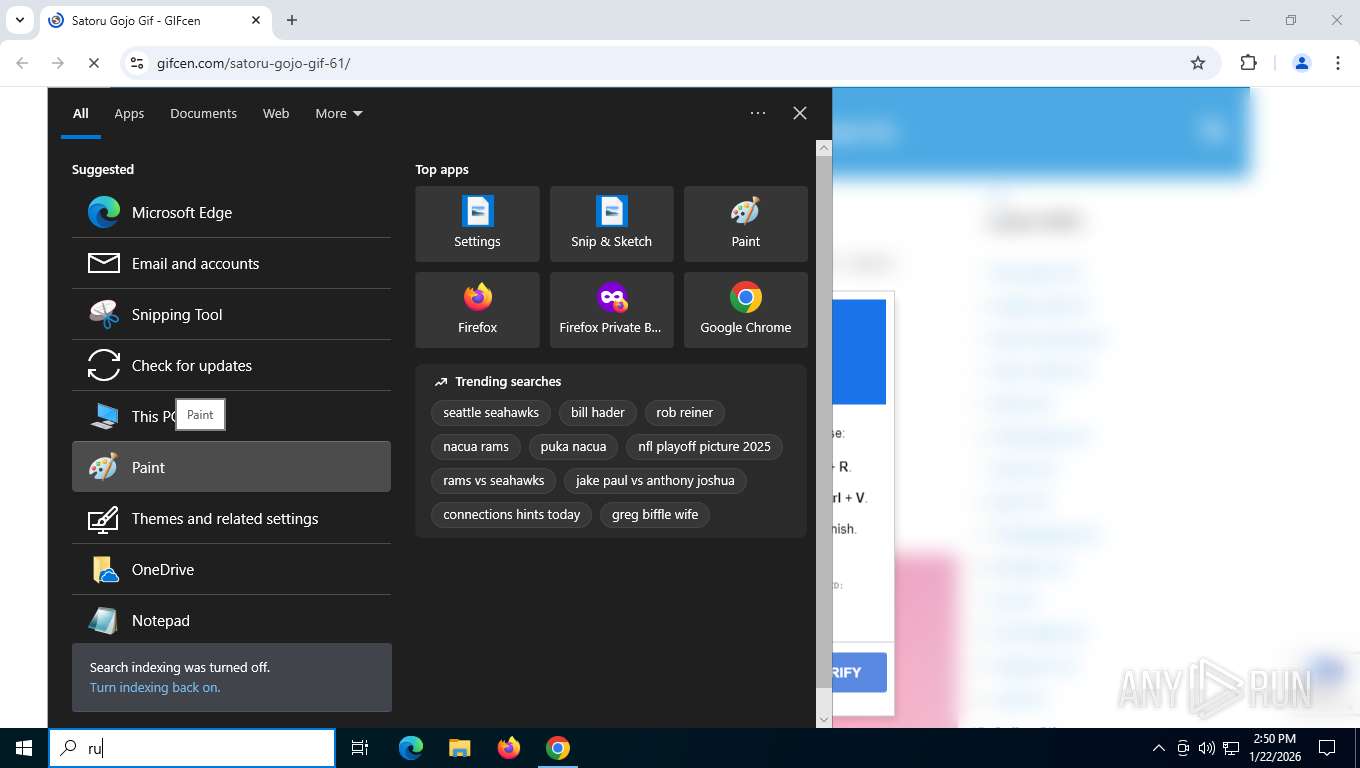Close the Satoru Gojo Gif tab
The width and height of the screenshot is (1360, 768).
[256, 20]
